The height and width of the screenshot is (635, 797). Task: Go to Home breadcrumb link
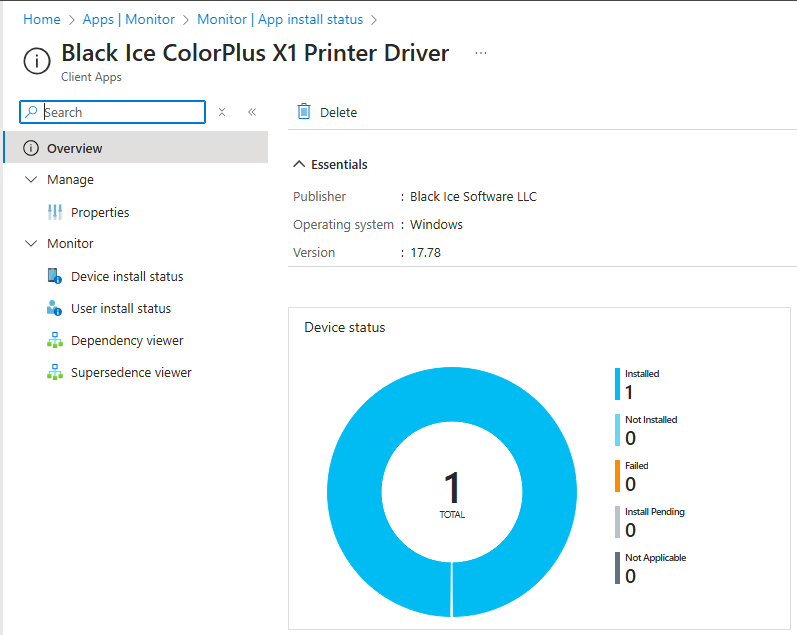42,19
